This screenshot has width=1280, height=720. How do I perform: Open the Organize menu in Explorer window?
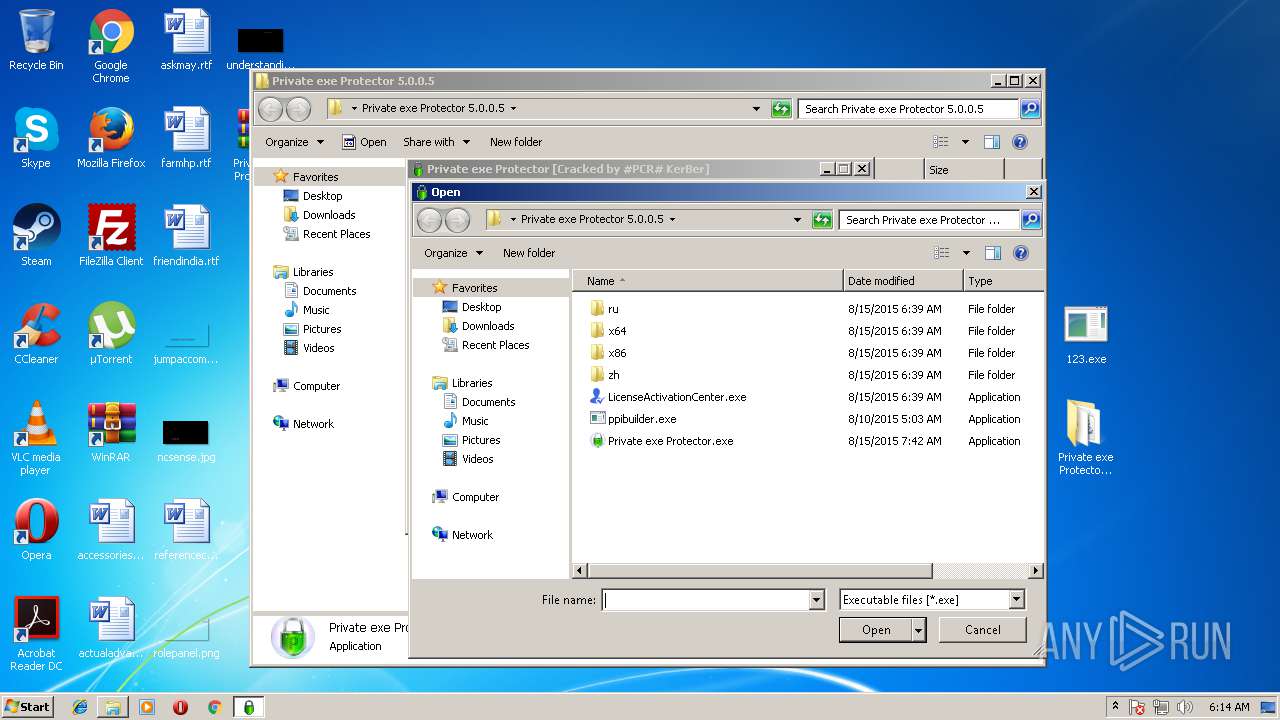pyautogui.click(x=294, y=142)
